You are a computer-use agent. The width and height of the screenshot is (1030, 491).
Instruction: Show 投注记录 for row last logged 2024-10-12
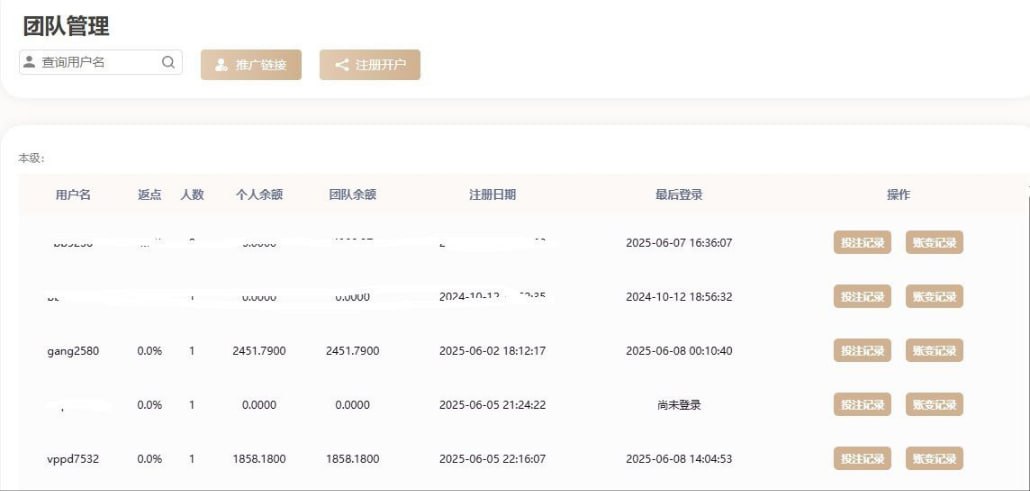tap(862, 297)
